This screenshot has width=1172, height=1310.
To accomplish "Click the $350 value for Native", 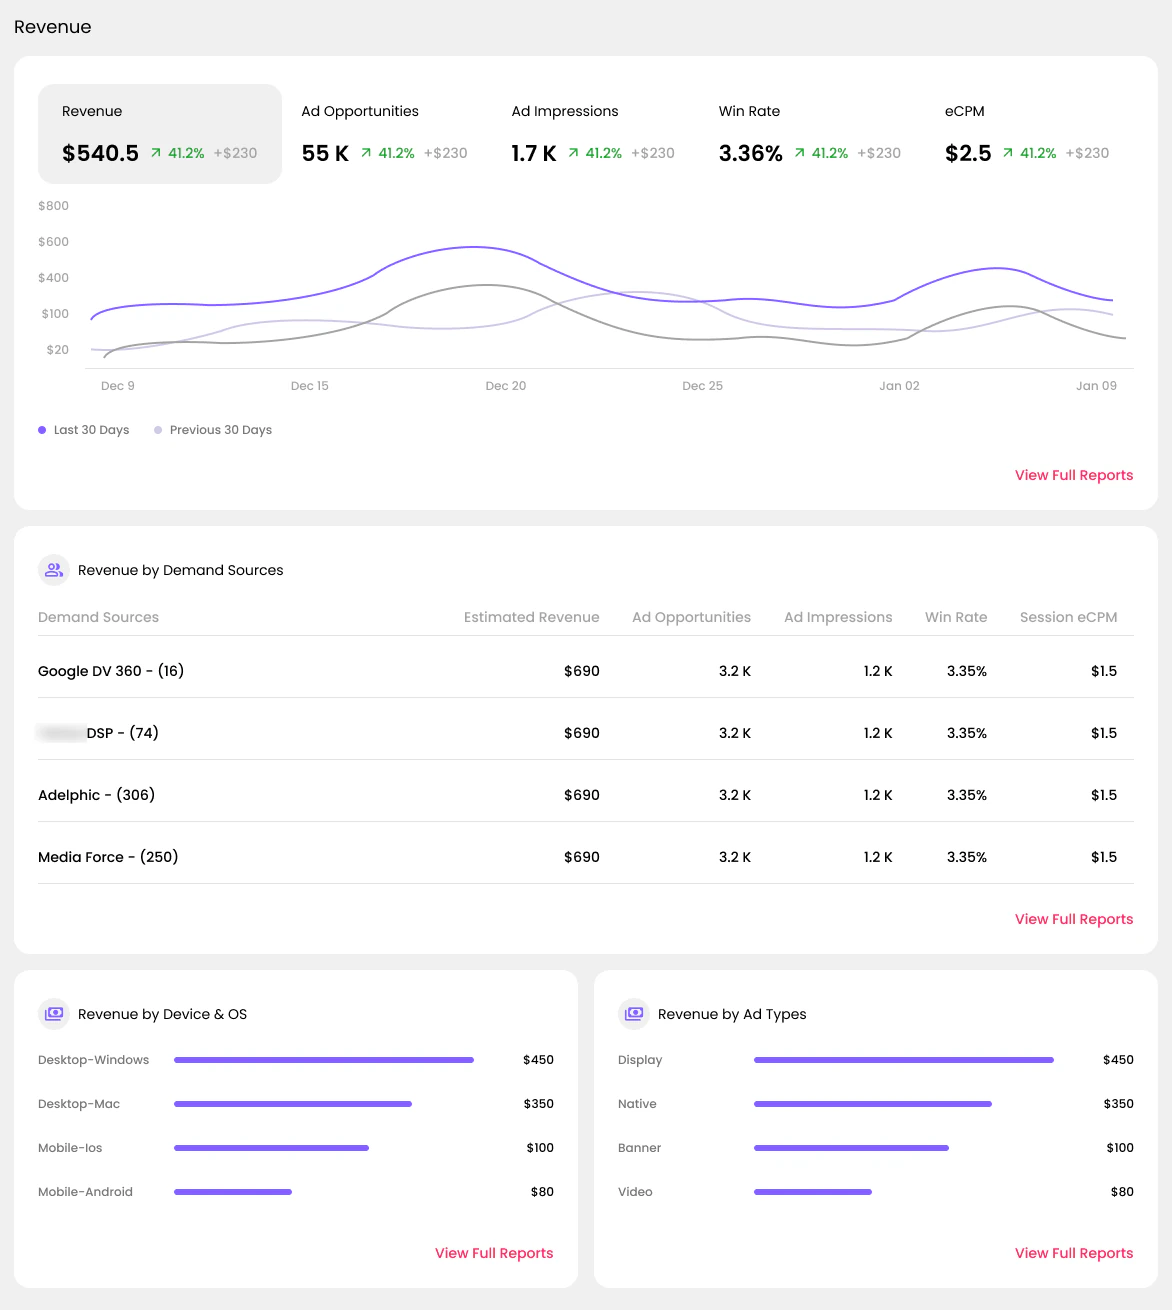I will 1118,1104.
